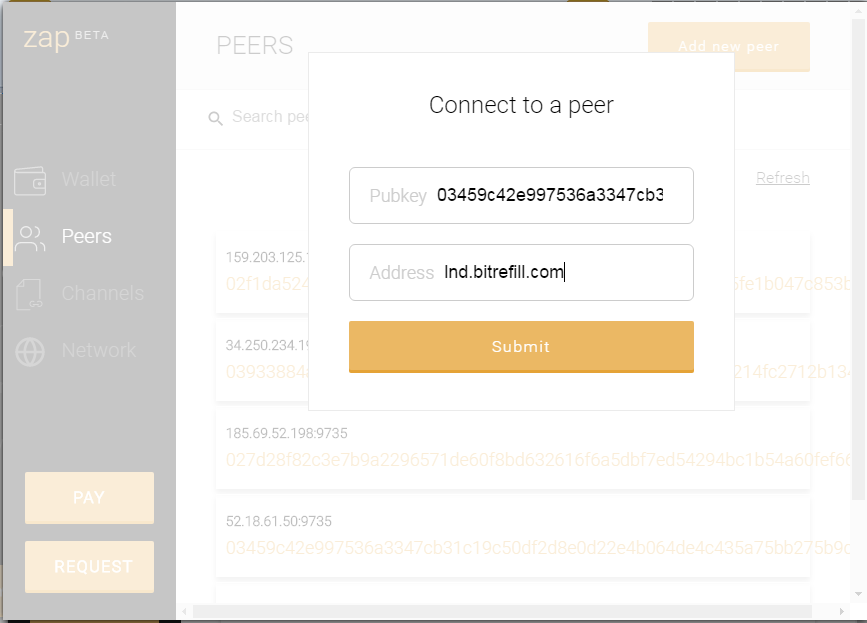
Task: Click the Network globe icon
Action: pyautogui.click(x=30, y=351)
